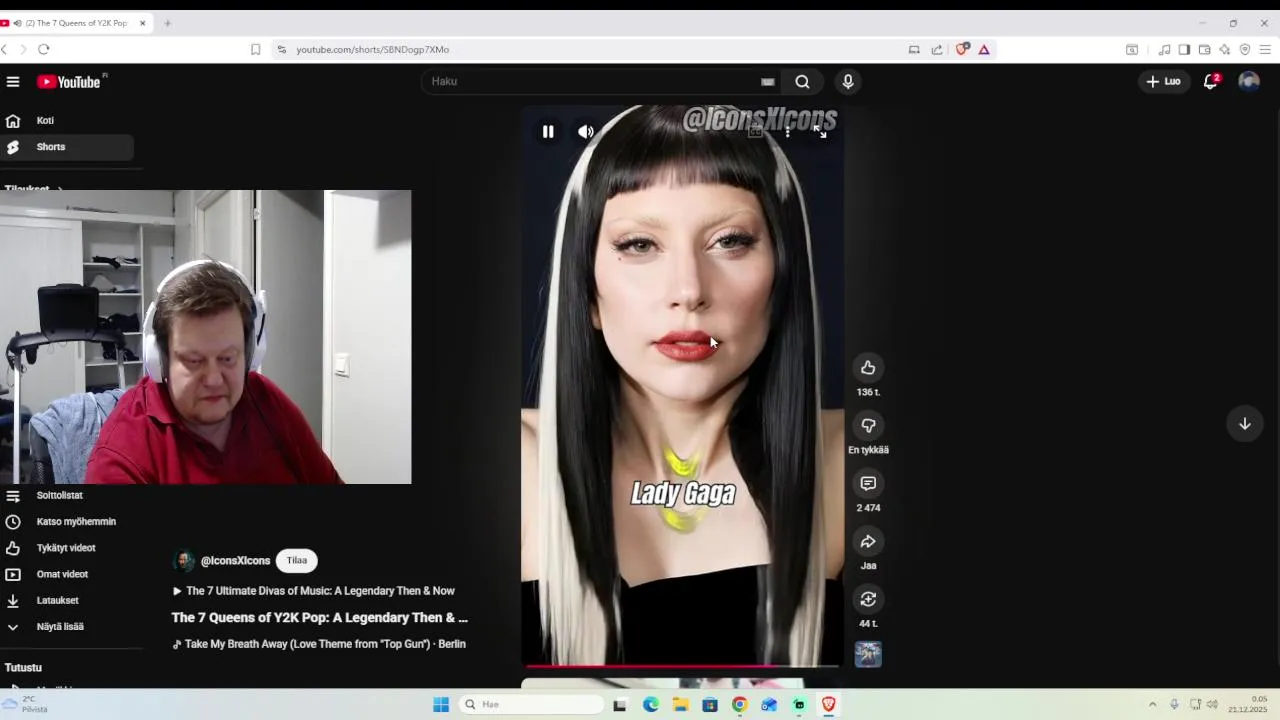Click the URL youtube.com/shorts address field
This screenshot has width=1280, height=720.
click(372, 49)
